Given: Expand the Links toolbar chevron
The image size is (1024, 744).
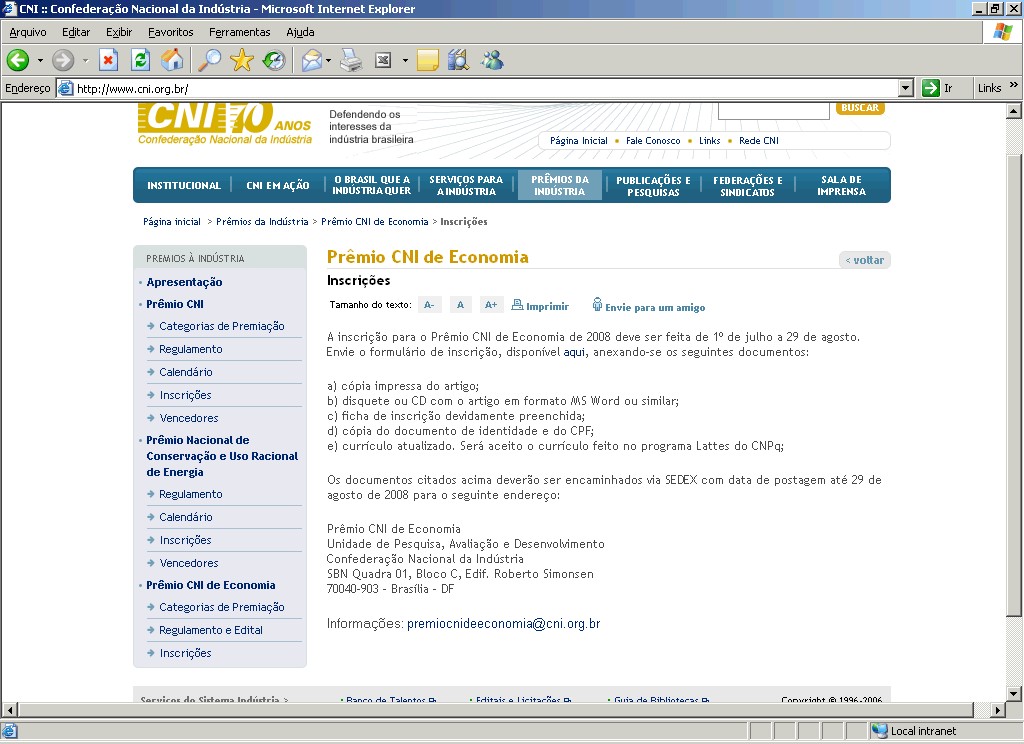Looking at the screenshot, I should [1014, 85].
